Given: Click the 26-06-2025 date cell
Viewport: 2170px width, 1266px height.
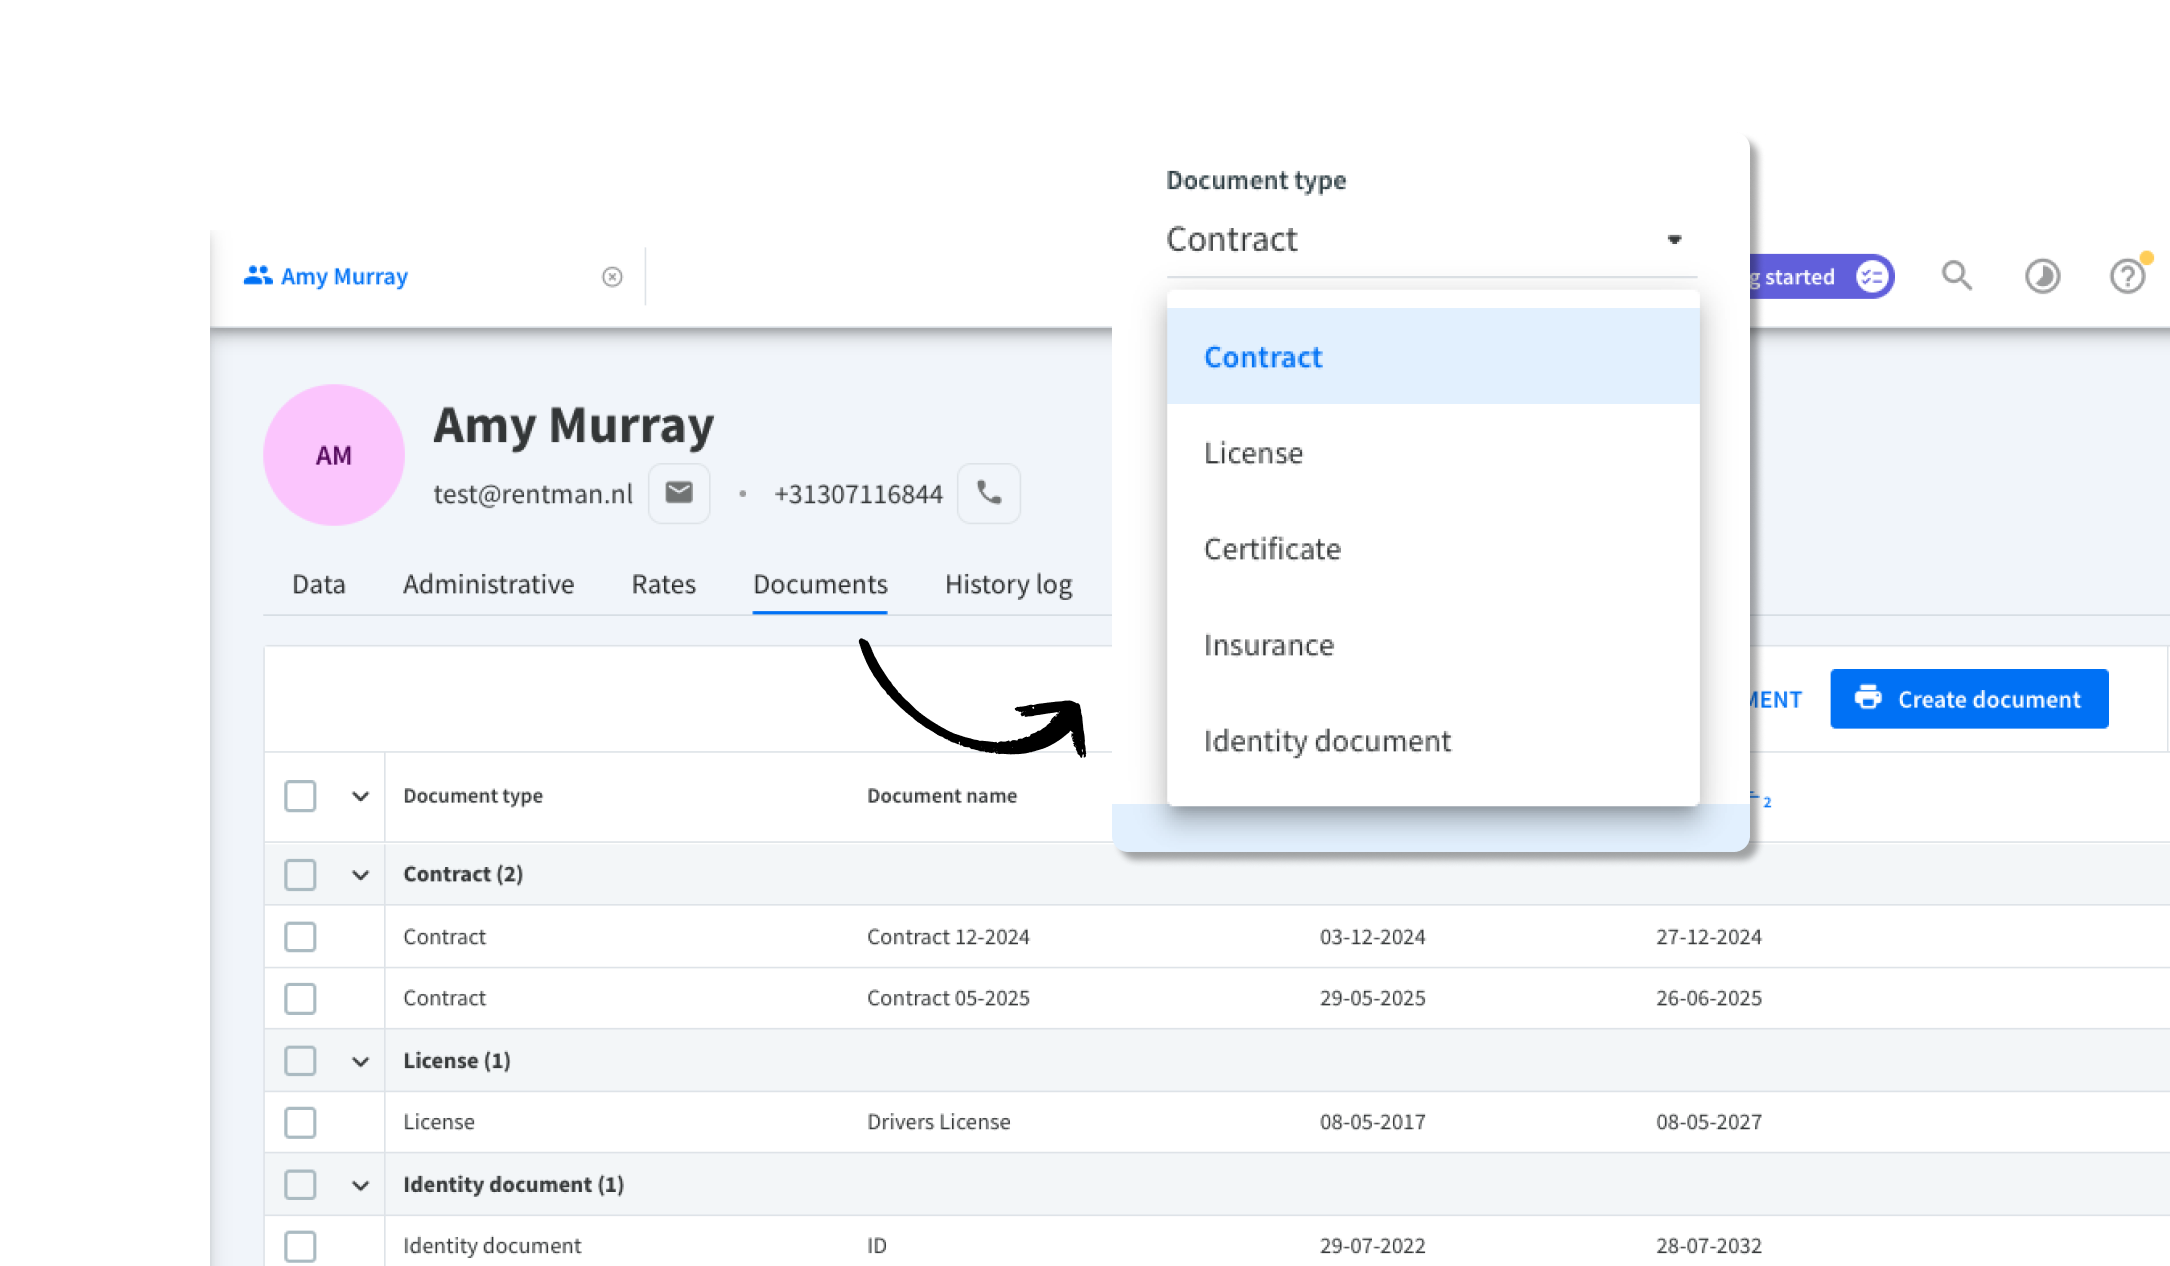Looking at the screenshot, I should point(1709,998).
